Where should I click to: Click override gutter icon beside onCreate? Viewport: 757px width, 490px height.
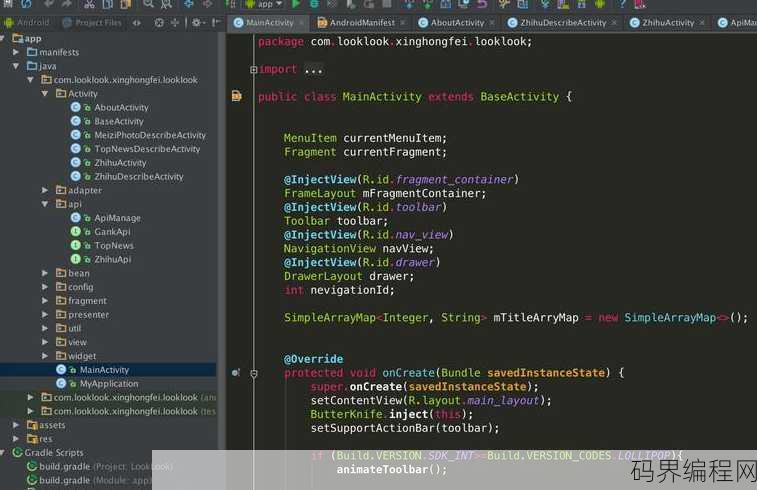tap(236, 373)
